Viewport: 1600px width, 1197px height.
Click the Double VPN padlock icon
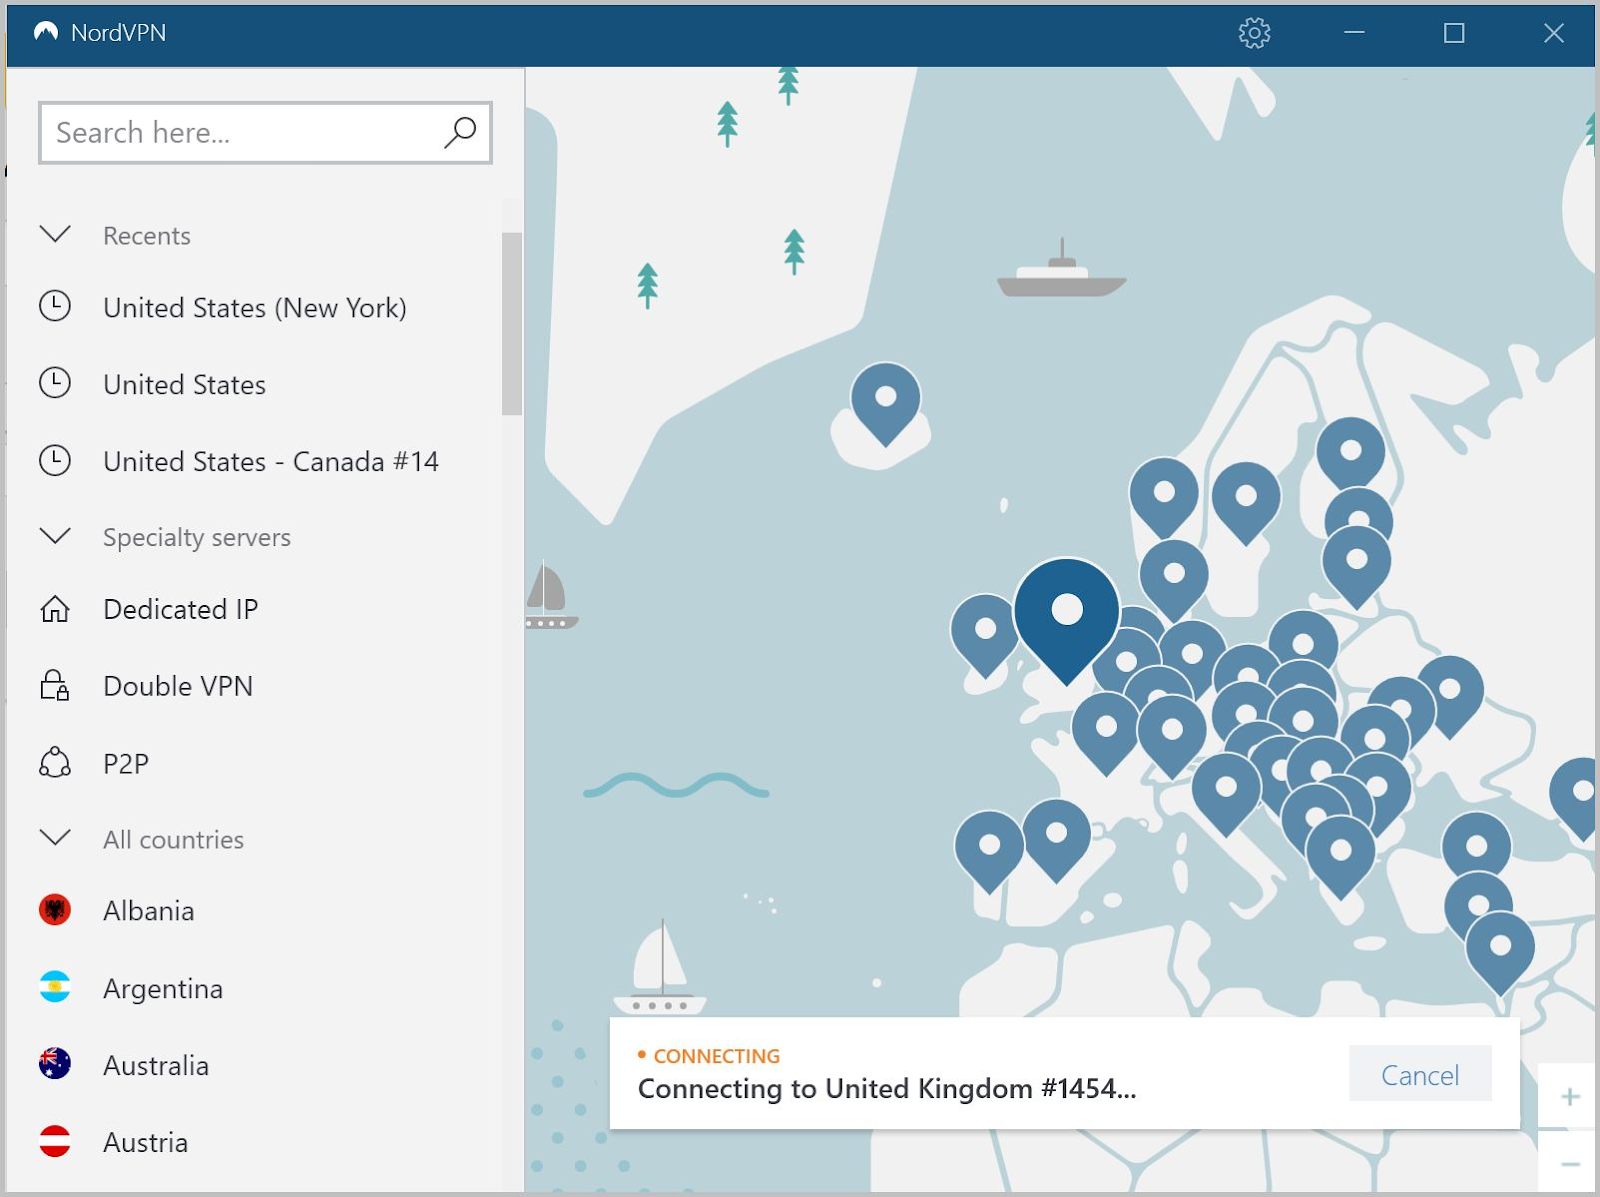coord(57,686)
